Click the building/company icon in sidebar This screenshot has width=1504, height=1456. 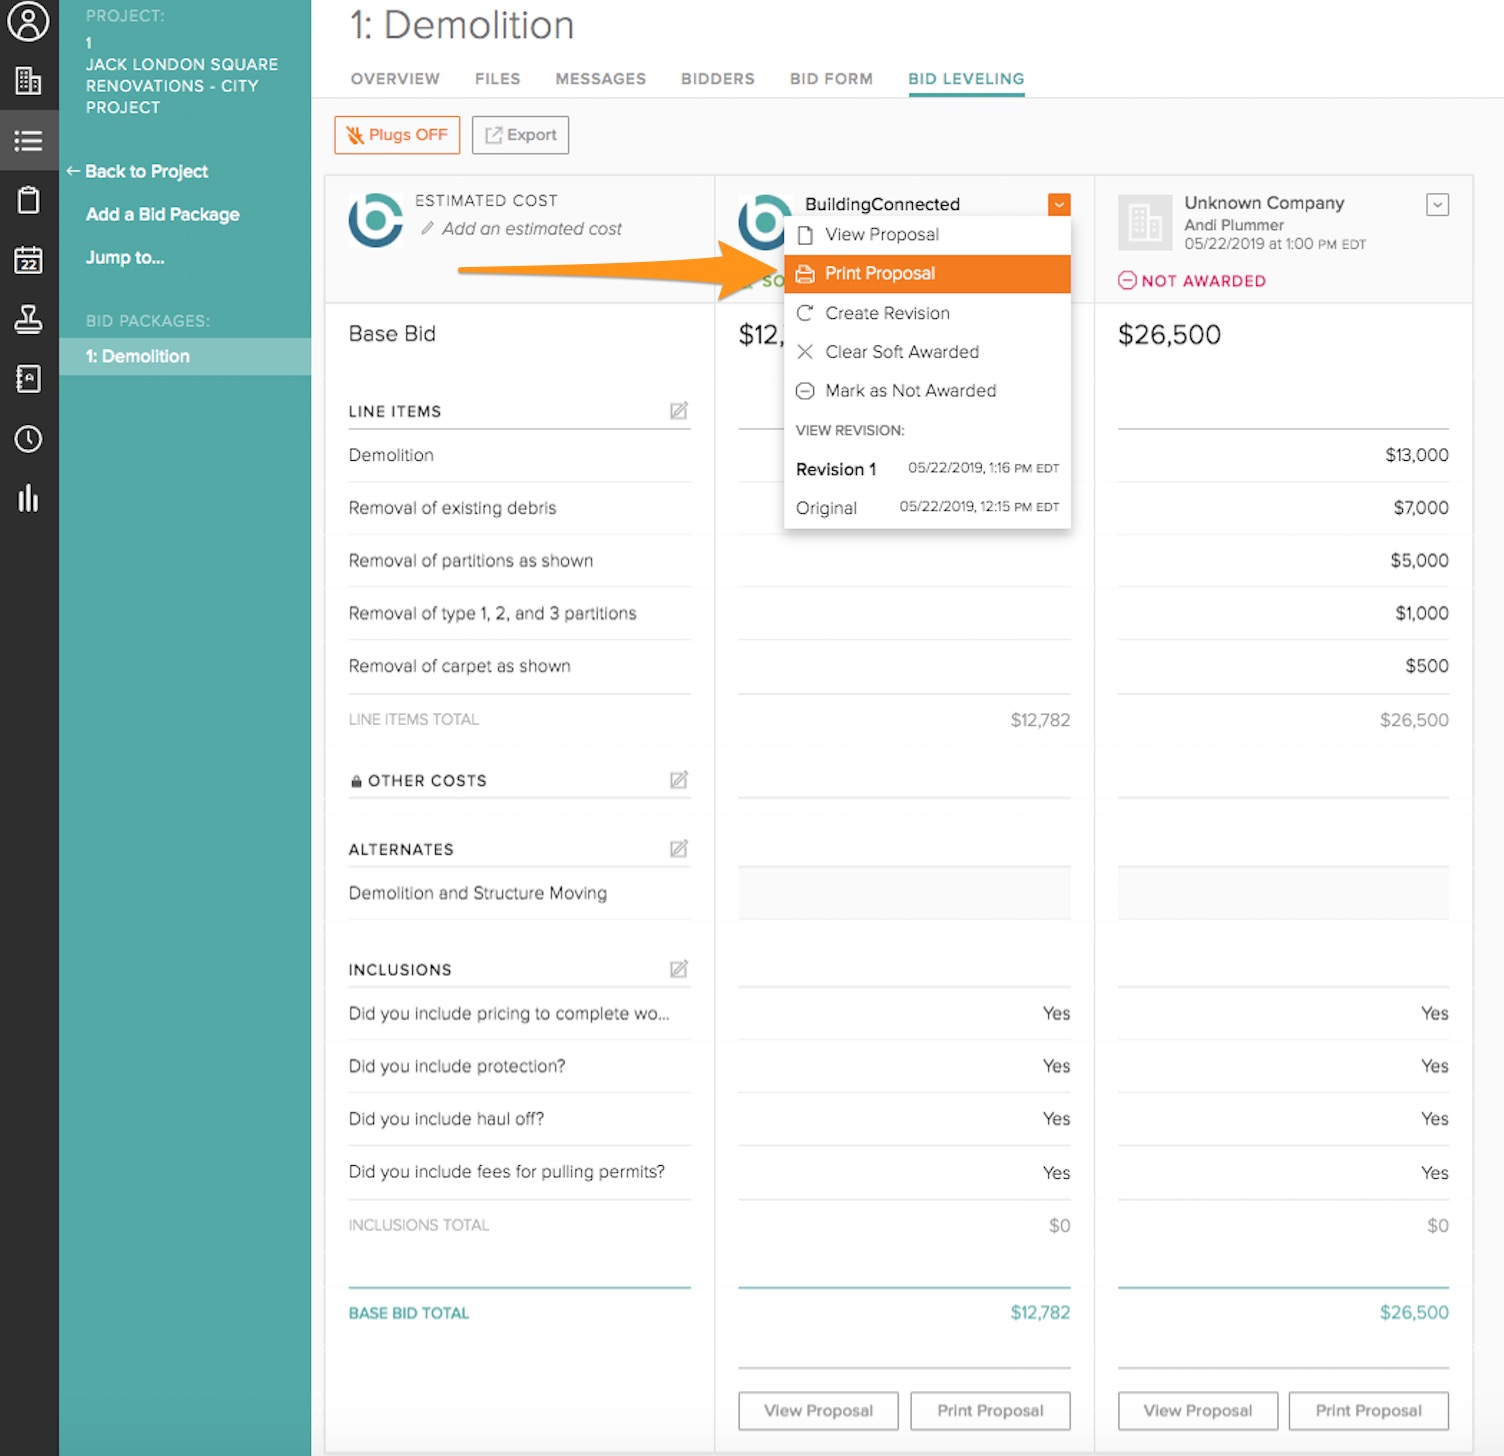click(x=28, y=81)
